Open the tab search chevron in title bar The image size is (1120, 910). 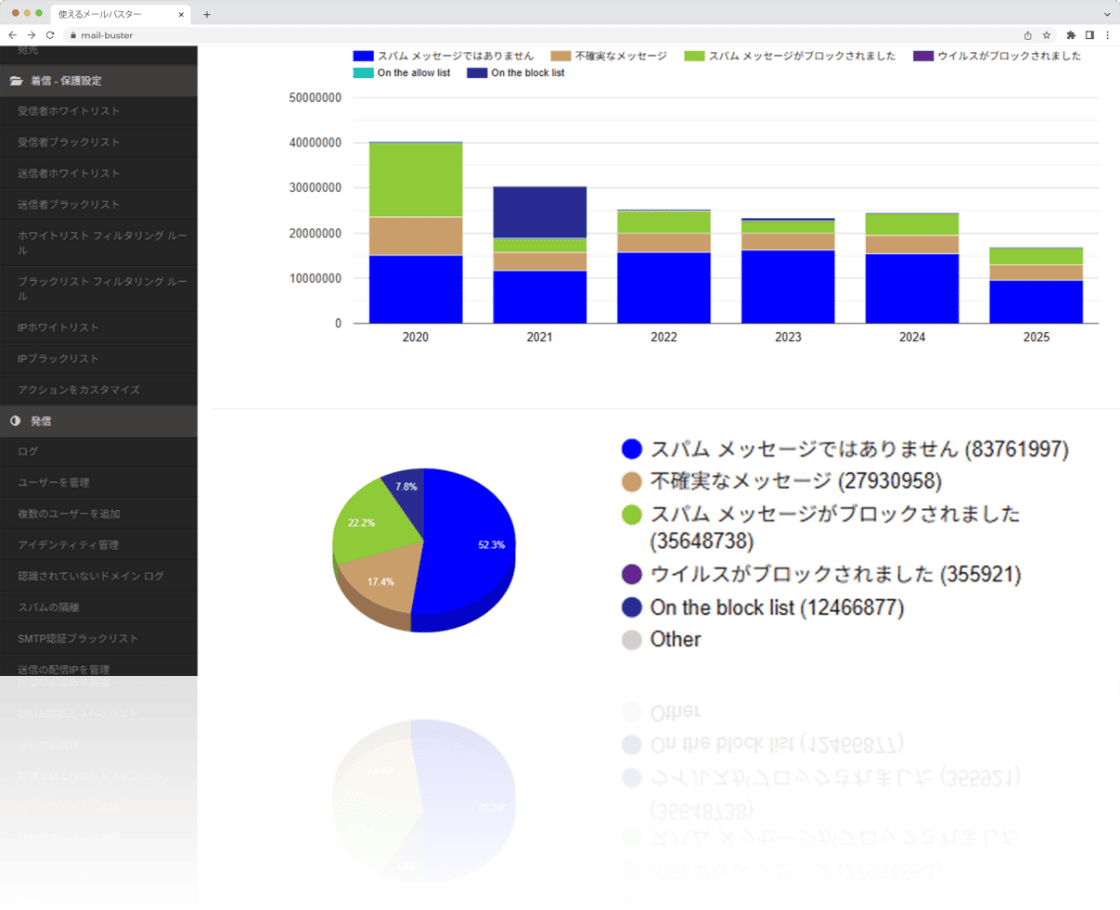(x=1107, y=14)
